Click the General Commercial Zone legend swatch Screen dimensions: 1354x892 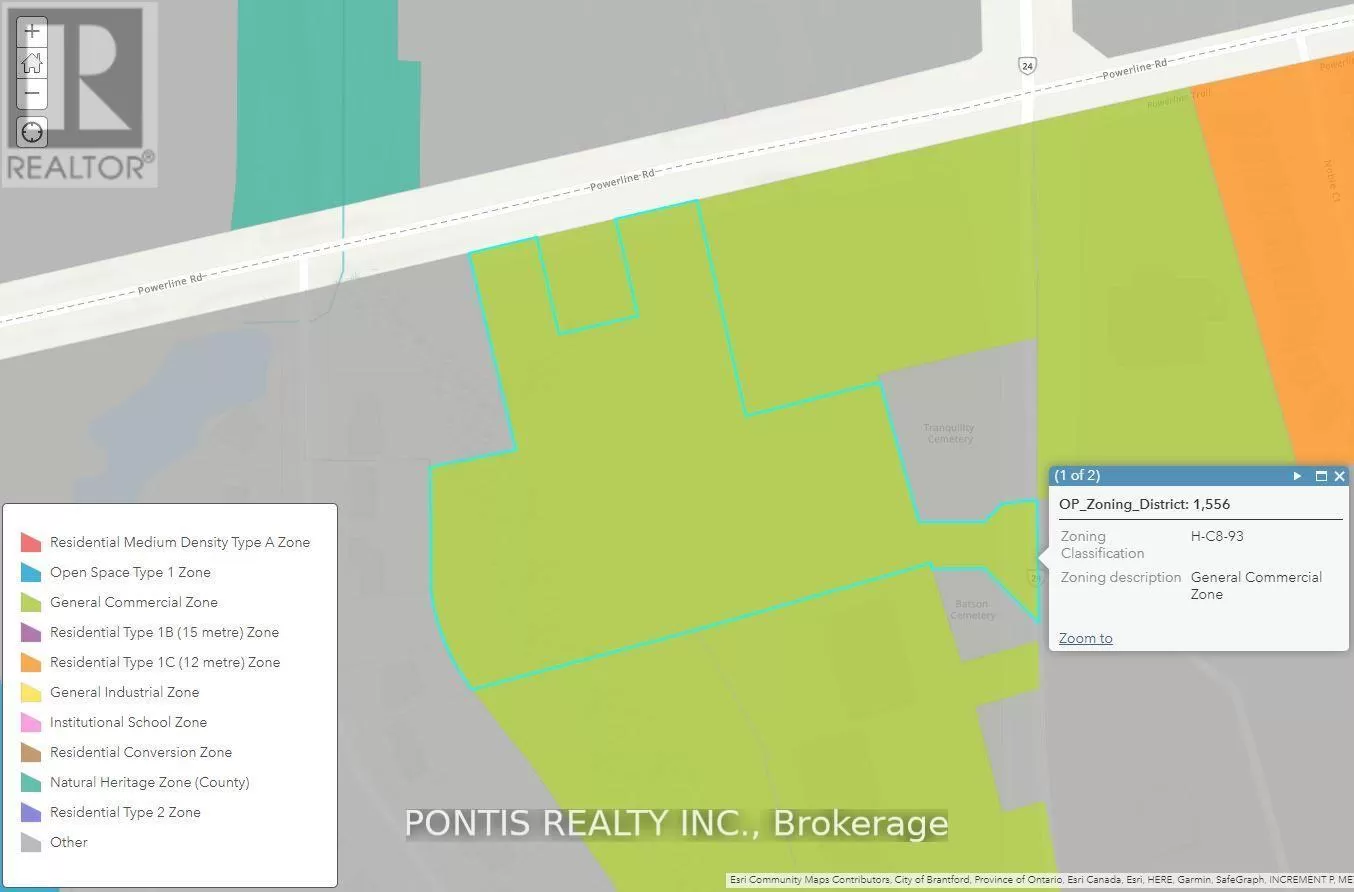pos(31,602)
